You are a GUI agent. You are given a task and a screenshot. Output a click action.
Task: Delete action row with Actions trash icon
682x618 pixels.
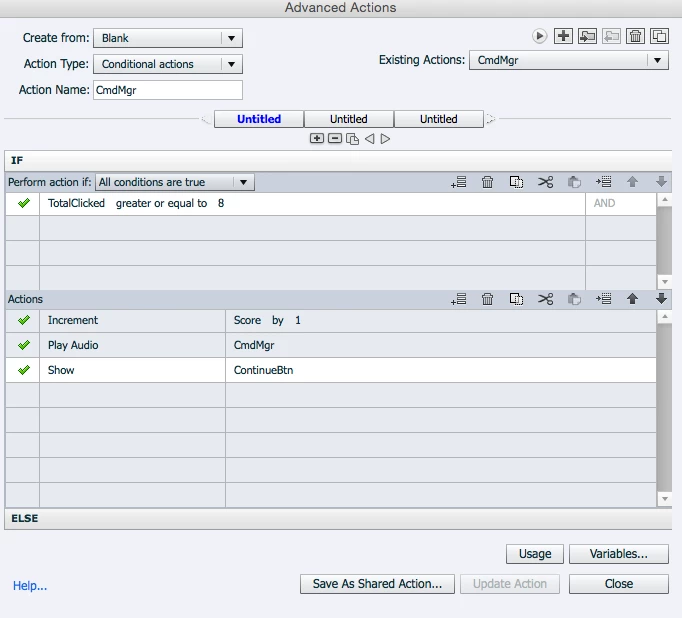point(488,299)
